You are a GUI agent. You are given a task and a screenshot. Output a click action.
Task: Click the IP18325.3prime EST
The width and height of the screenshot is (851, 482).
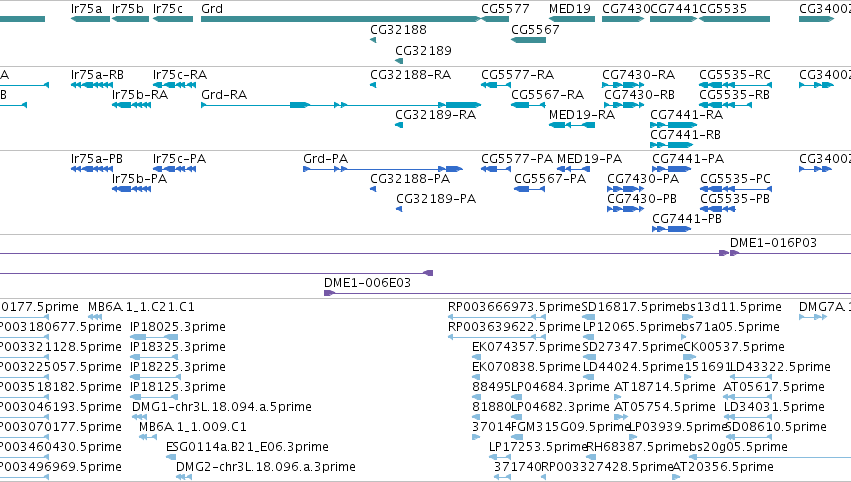154,357
